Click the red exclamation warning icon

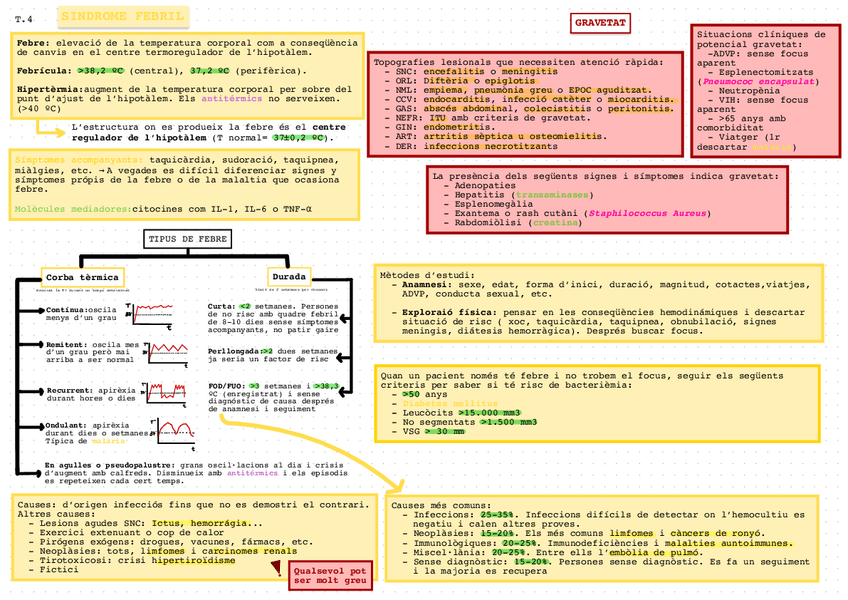pos(276,569)
